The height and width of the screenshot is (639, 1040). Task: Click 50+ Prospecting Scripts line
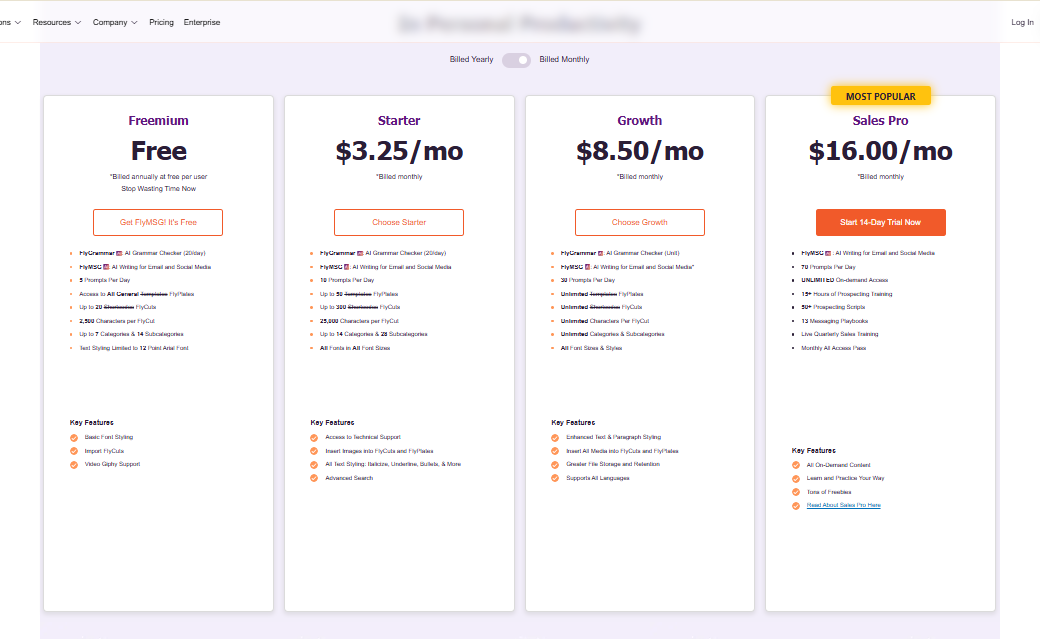[833, 307]
